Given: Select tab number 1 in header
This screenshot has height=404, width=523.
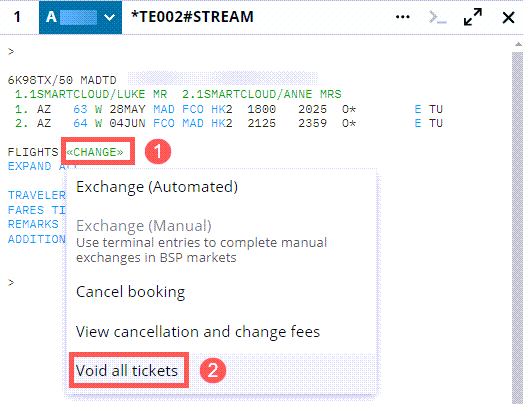Looking at the screenshot, I should tap(17, 17).
